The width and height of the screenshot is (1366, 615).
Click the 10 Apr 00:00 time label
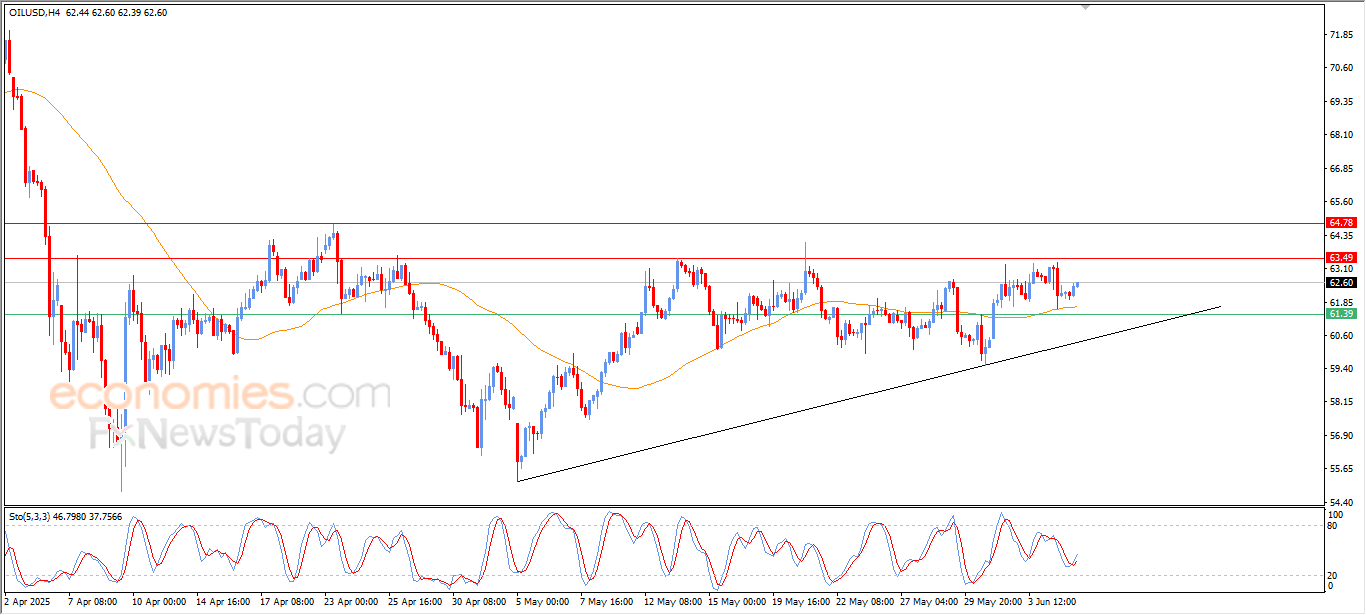point(159,602)
